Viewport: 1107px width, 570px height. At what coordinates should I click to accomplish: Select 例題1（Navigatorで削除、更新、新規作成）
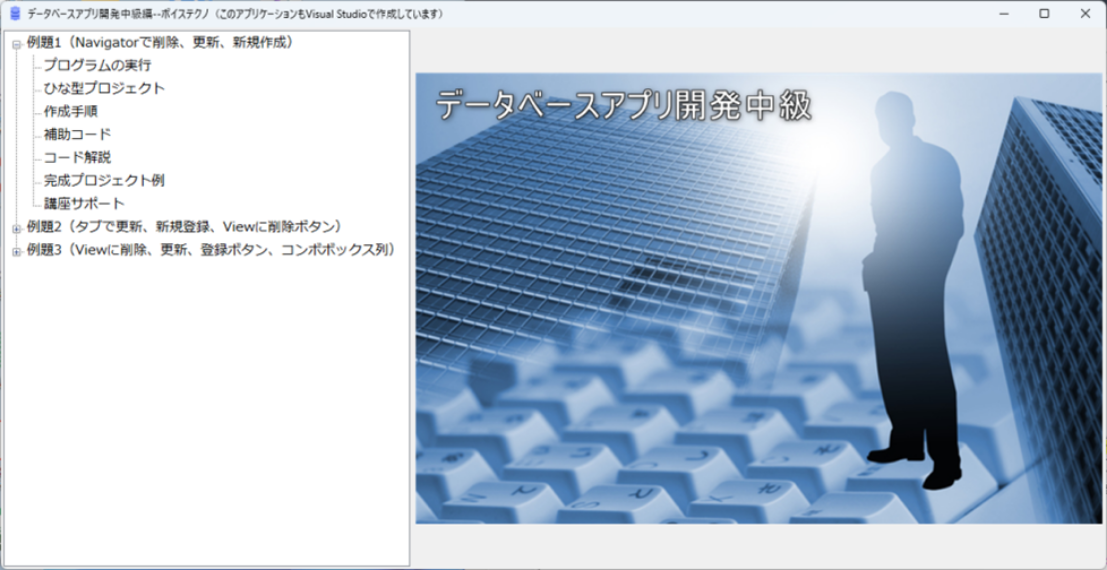point(160,42)
